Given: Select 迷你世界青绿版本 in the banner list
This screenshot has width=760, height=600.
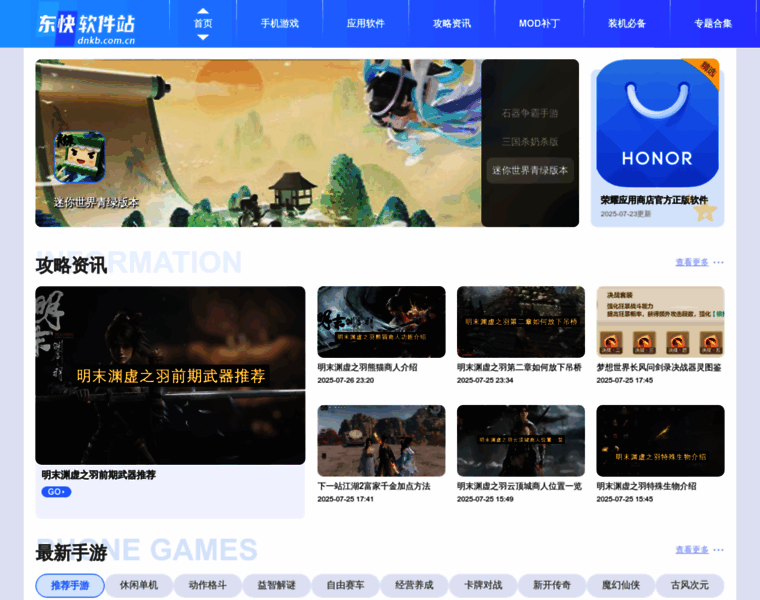Looking at the screenshot, I should [530, 170].
